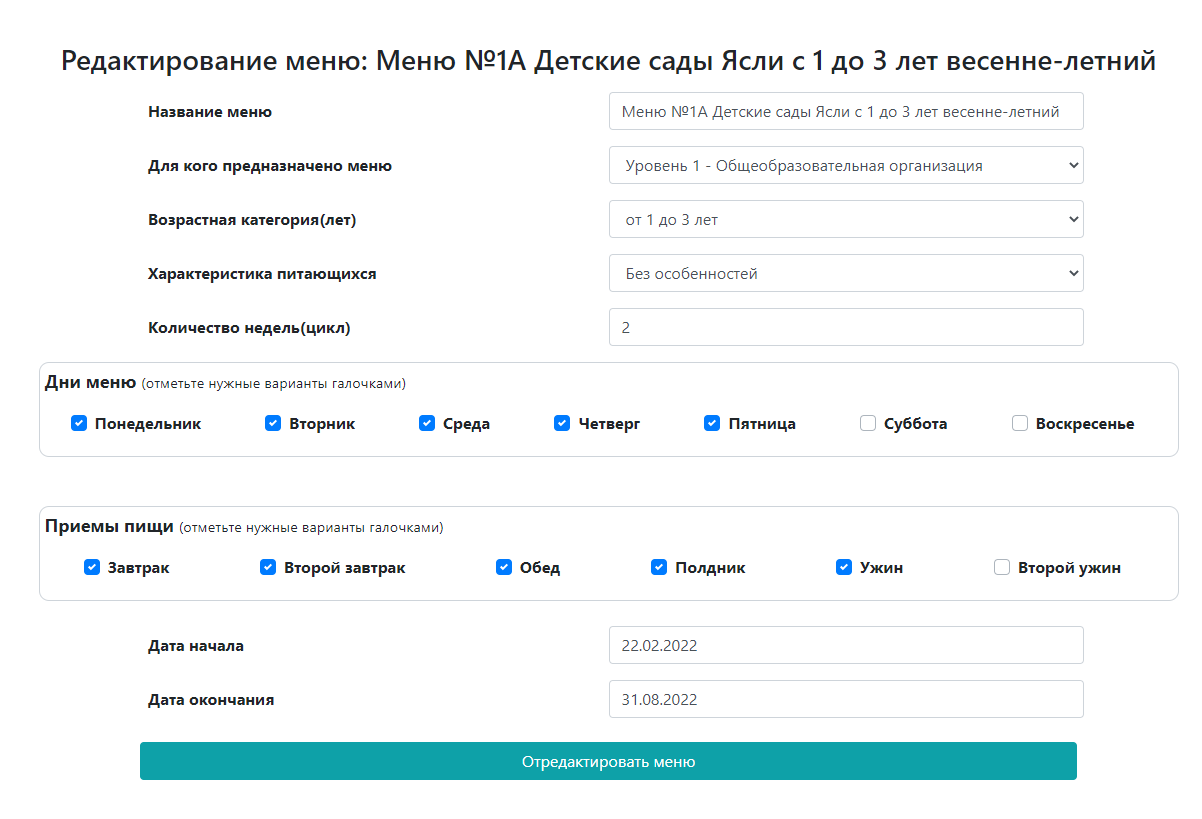
Task: Disable the Пятница checkbox
Action: tap(712, 423)
